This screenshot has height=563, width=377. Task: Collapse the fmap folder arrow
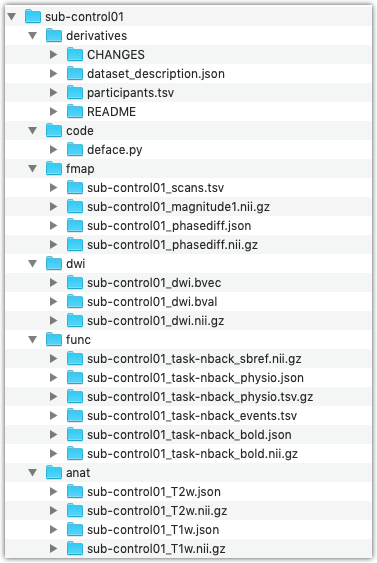click(33, 168)
